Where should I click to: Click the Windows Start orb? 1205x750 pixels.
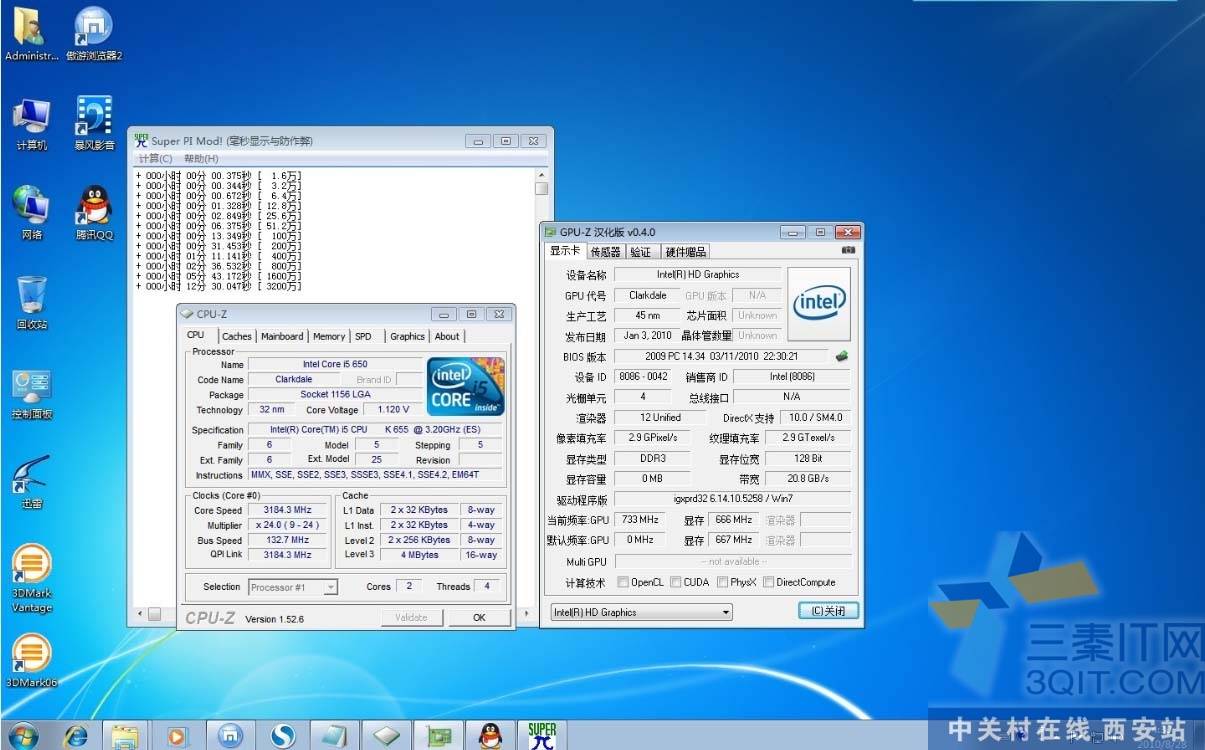point(21,735)
